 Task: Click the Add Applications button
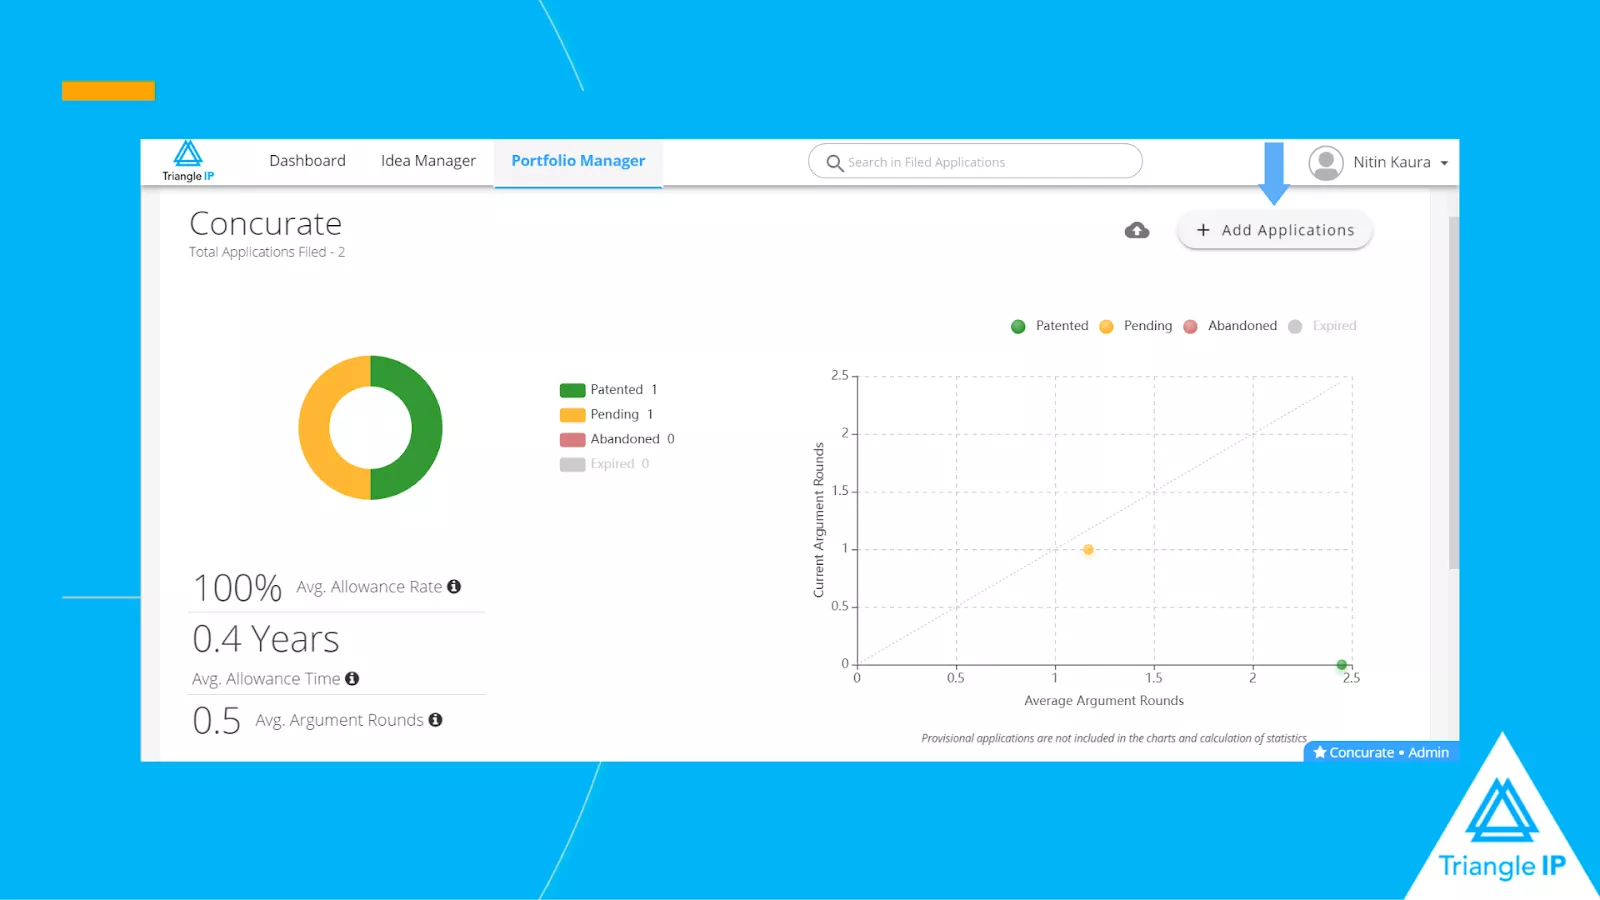(1275, 230)
